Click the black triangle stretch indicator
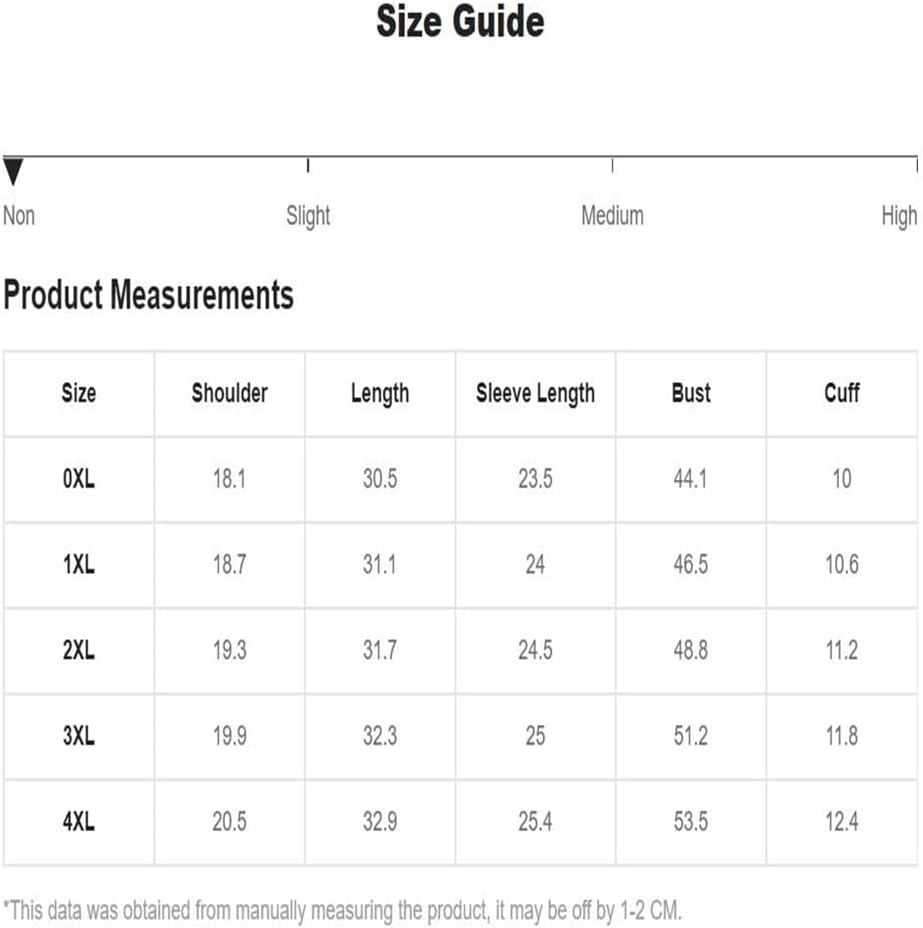This screenshot has height=928, width=923. pos(13,172)
